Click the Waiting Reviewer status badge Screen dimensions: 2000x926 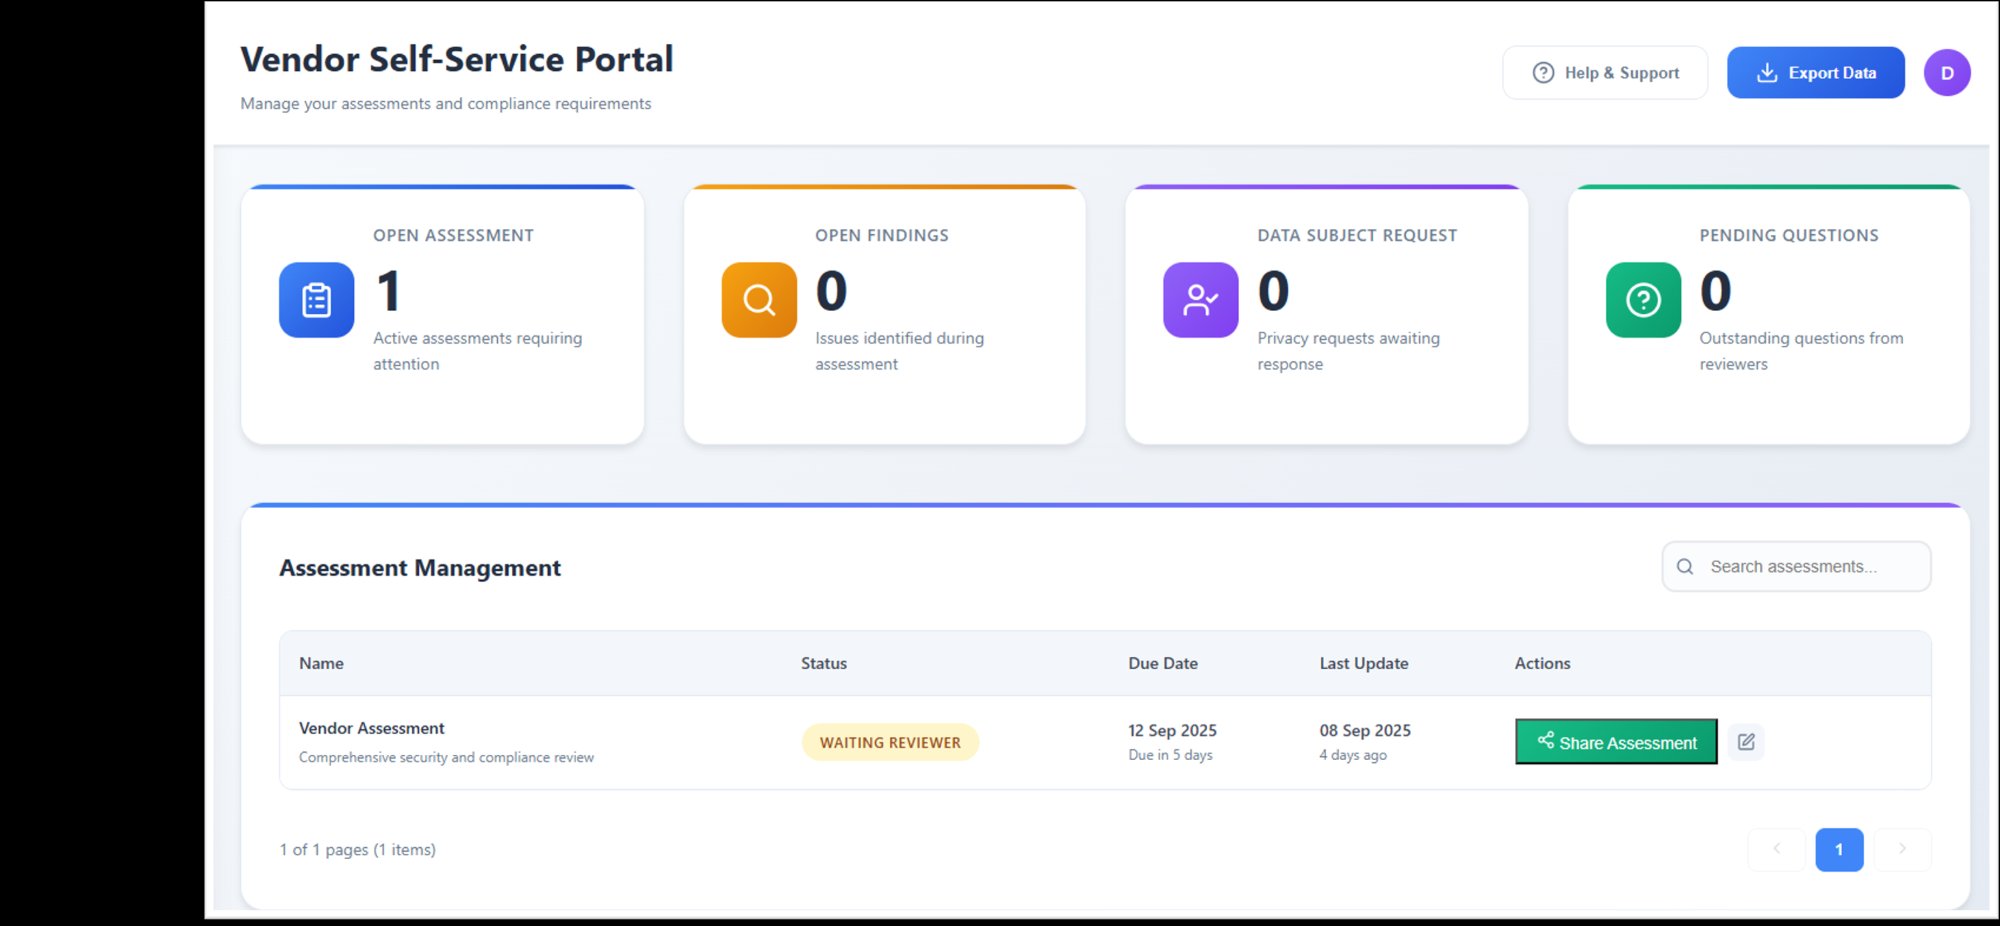point(890,741)
